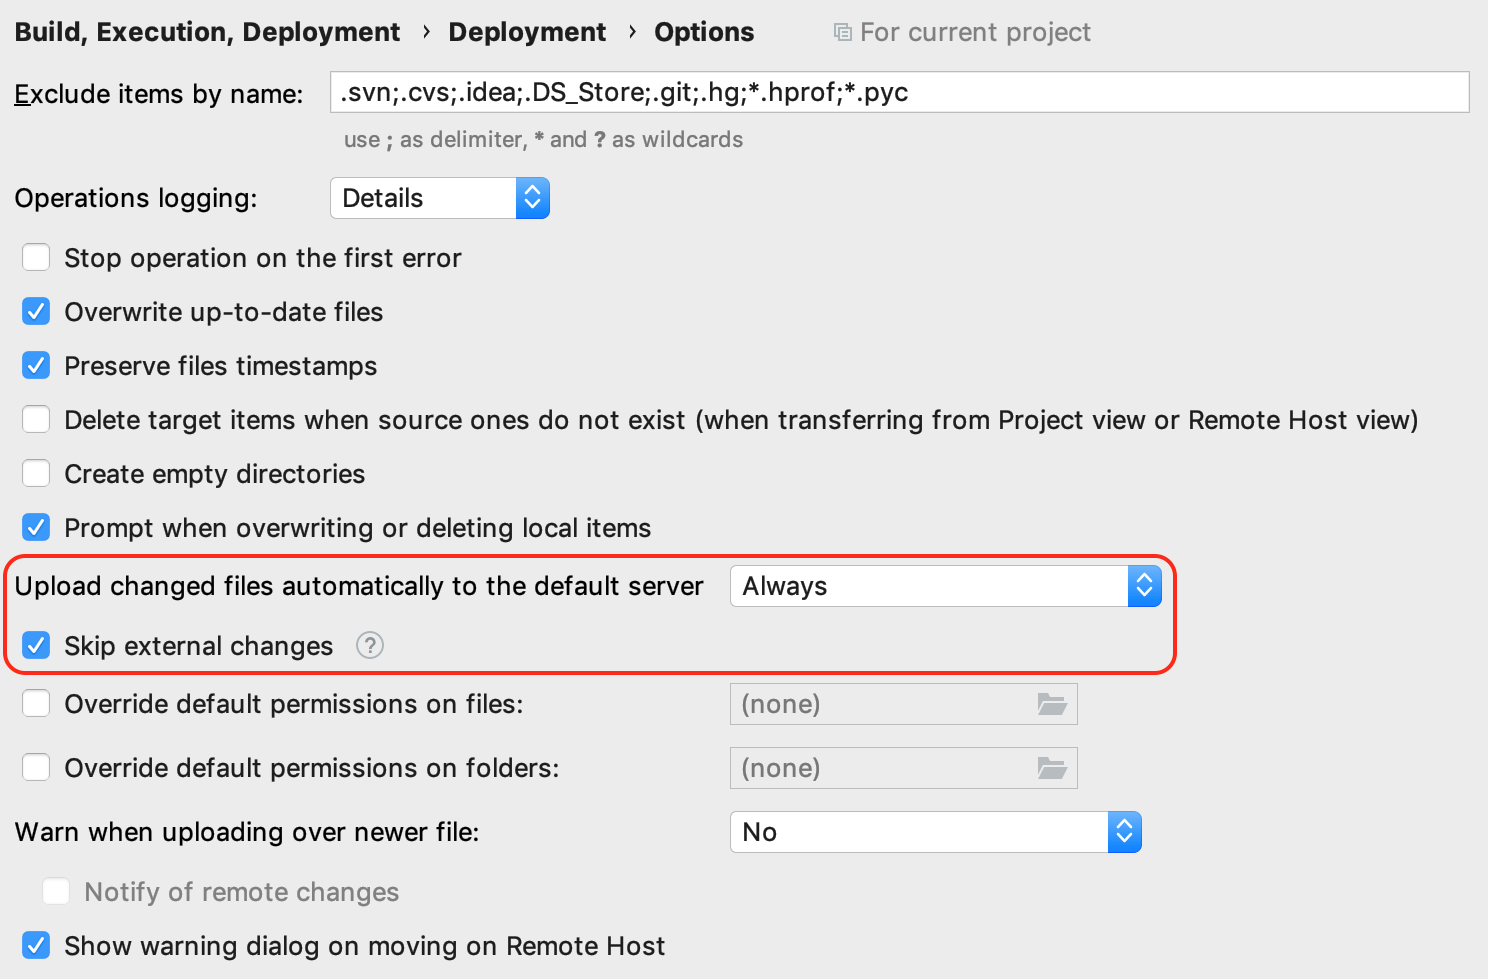Uncheck Preserve files timestamps
The height and width of the screenshot is (979, 1488).
[x=36, y=366]
